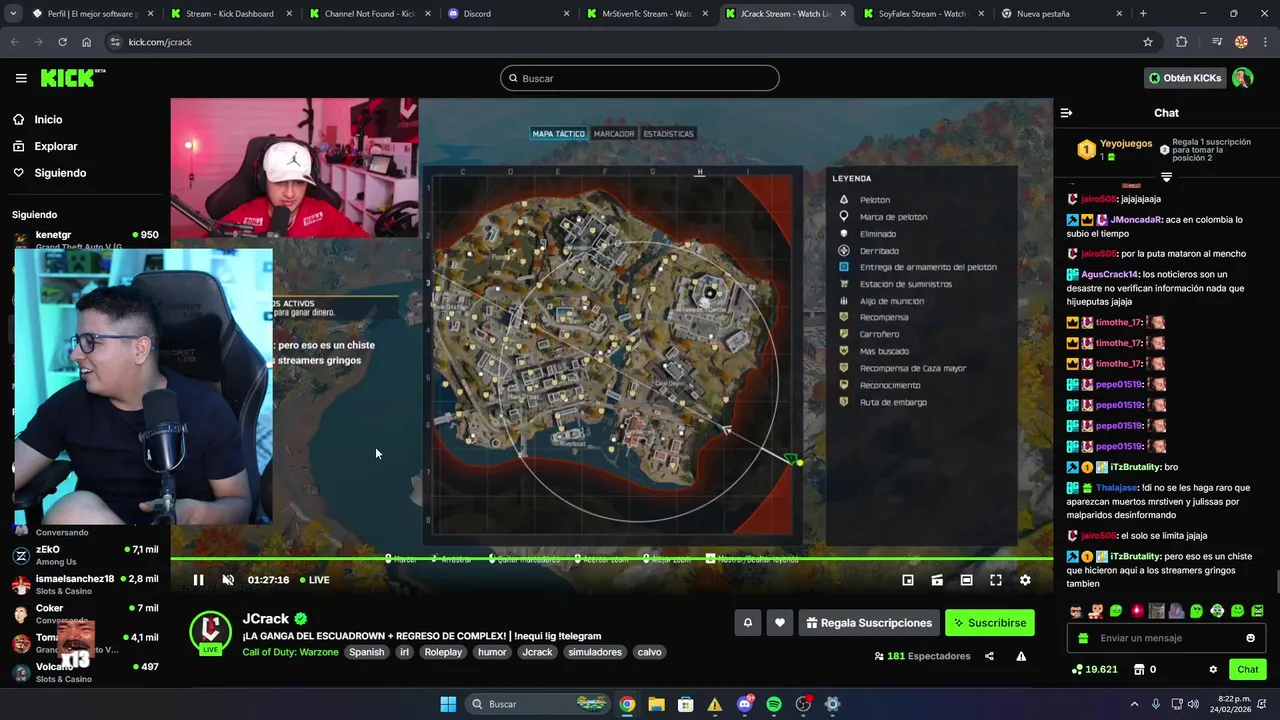Enter fullscreen mode in the player
1280x720 pixels.
click(996, 580)
